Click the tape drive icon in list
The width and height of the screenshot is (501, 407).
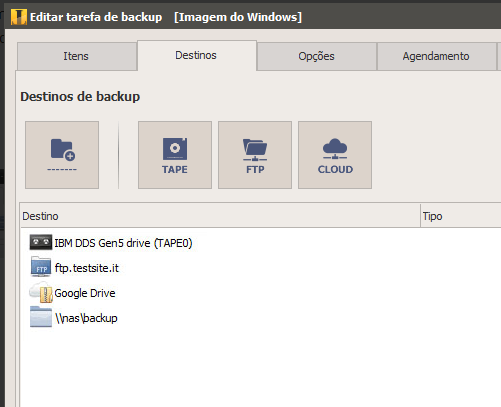41,242
